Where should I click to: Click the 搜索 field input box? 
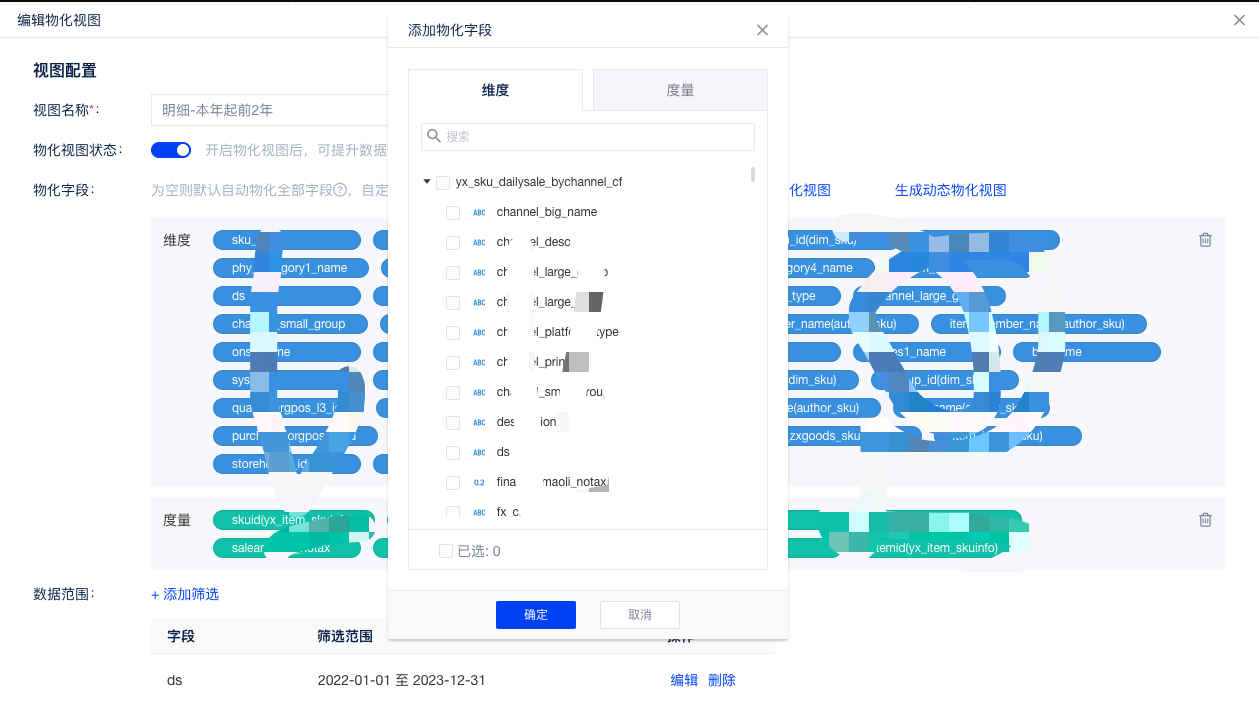[595, 136]
